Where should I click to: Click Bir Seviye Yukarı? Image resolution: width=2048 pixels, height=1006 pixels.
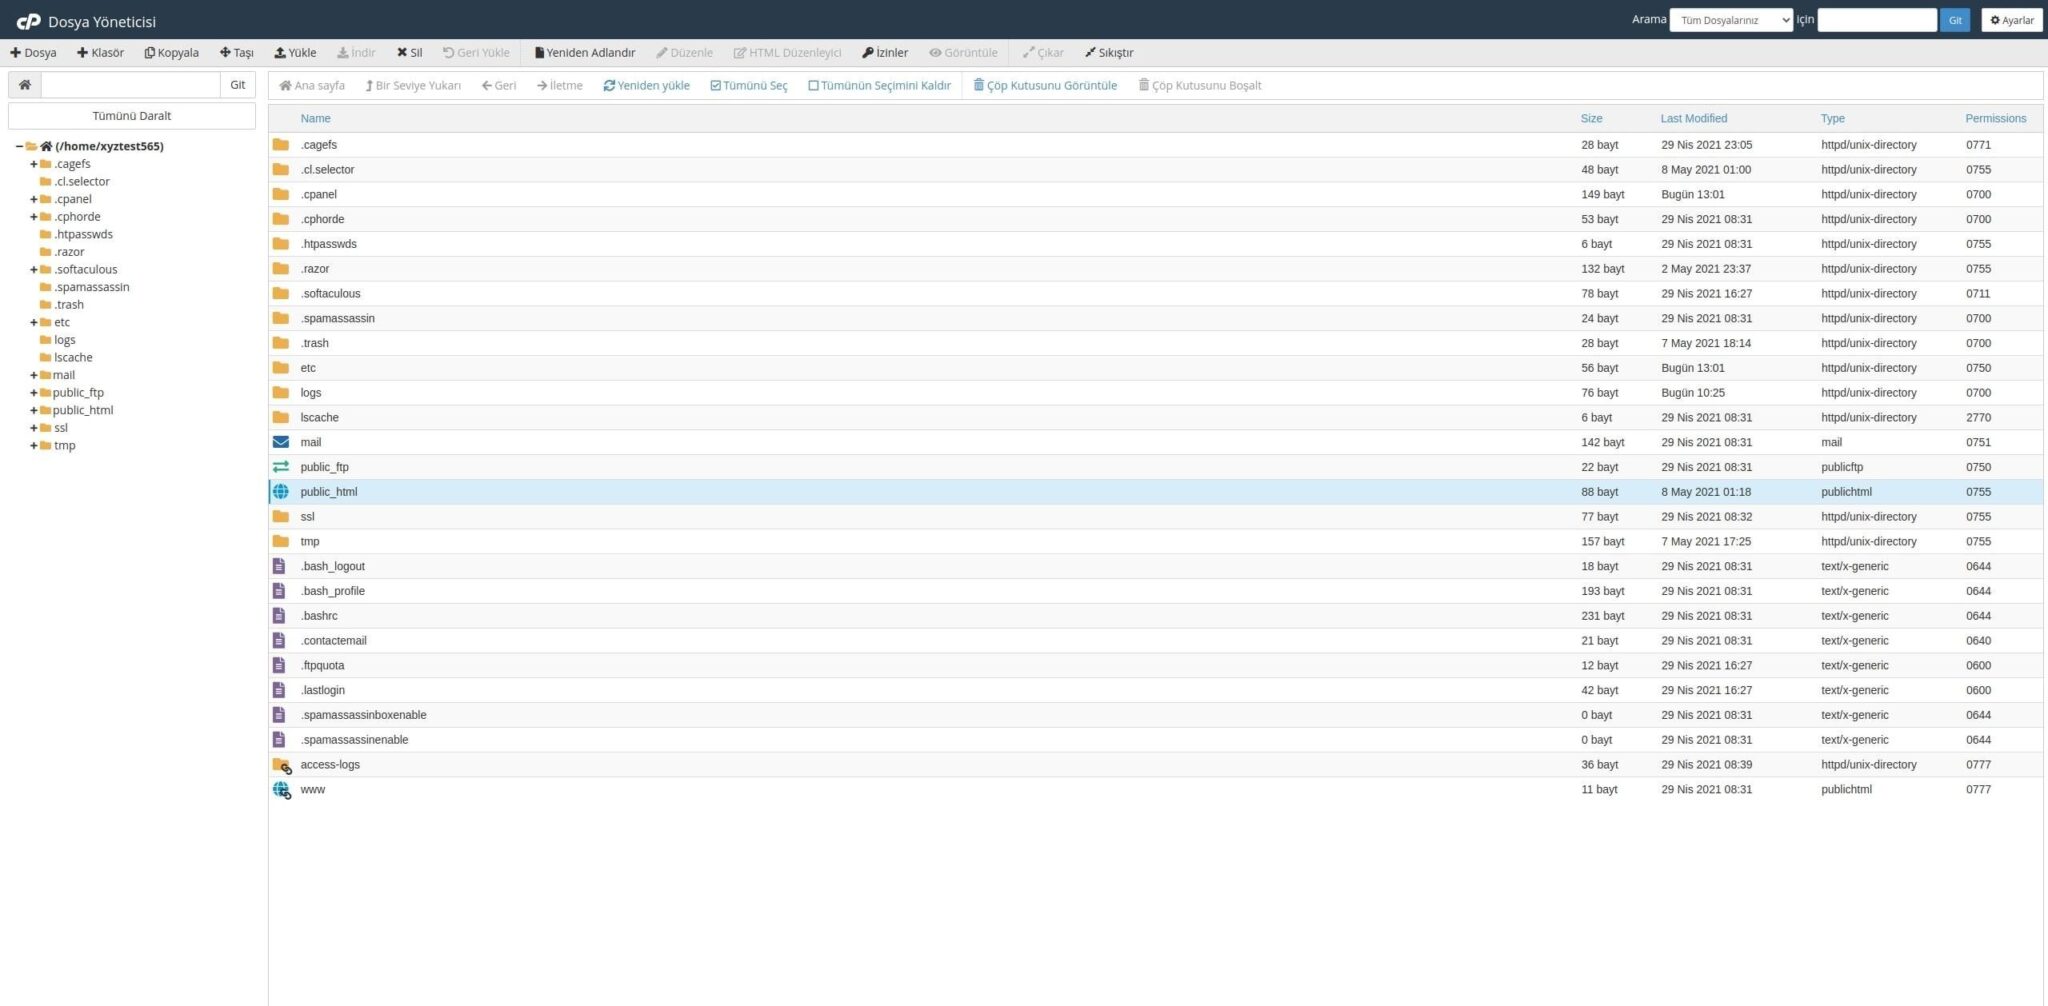tap(413, 86)
